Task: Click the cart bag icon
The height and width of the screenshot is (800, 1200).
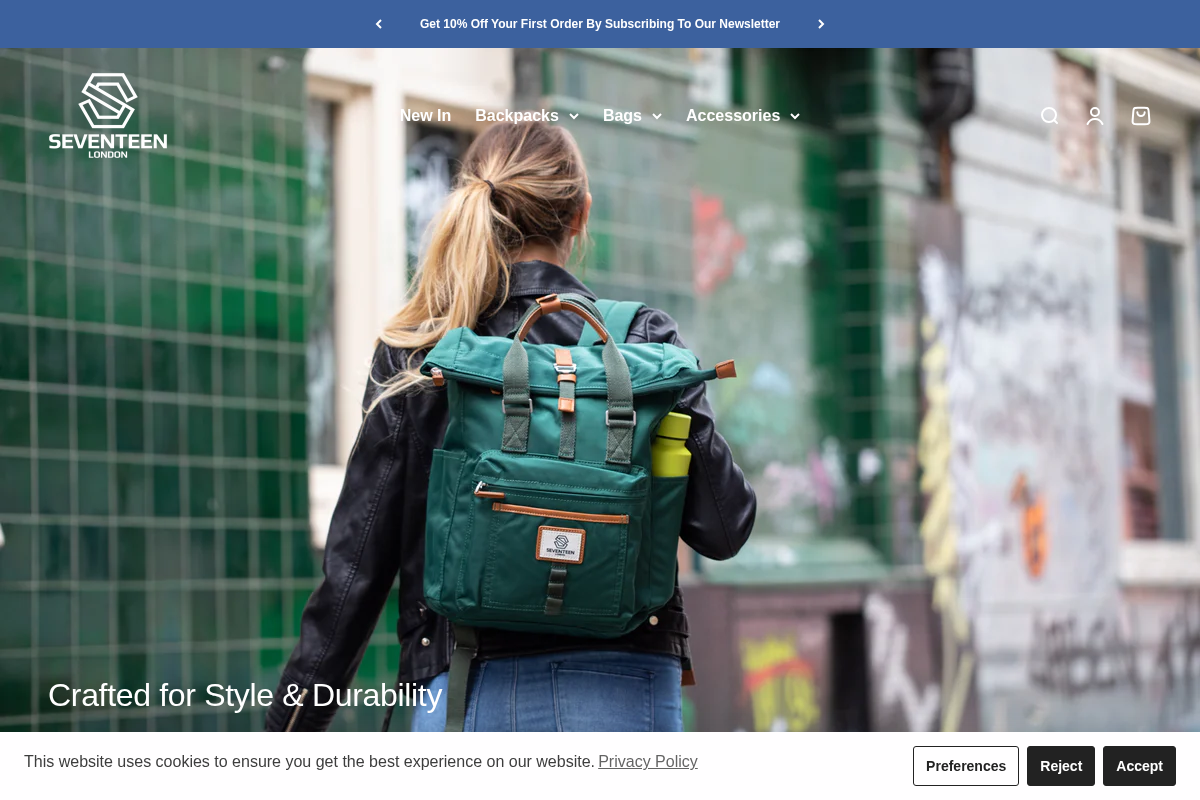Action: coord(1141,116)
